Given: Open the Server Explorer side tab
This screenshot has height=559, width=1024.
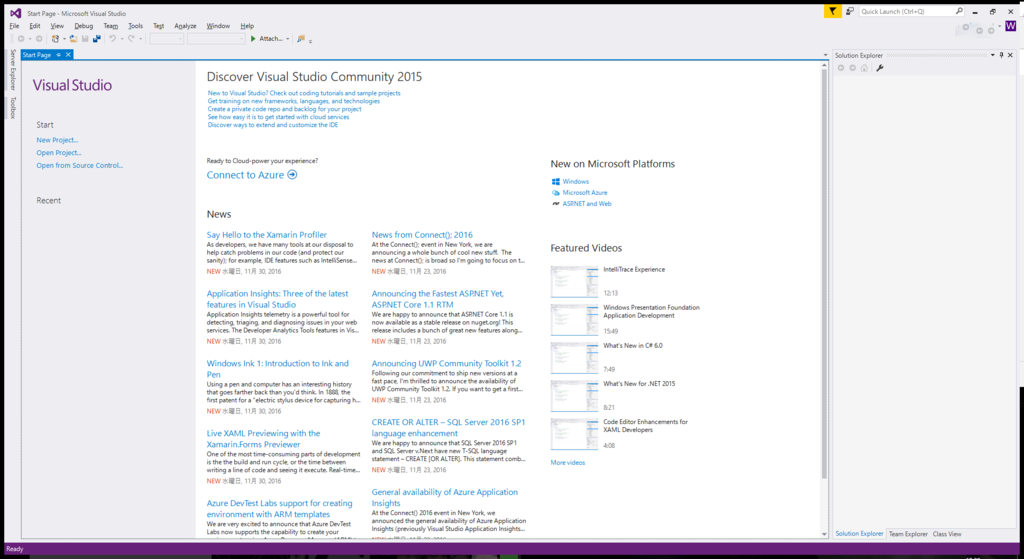Looking at the screenshot, I should tap(12, 69).
